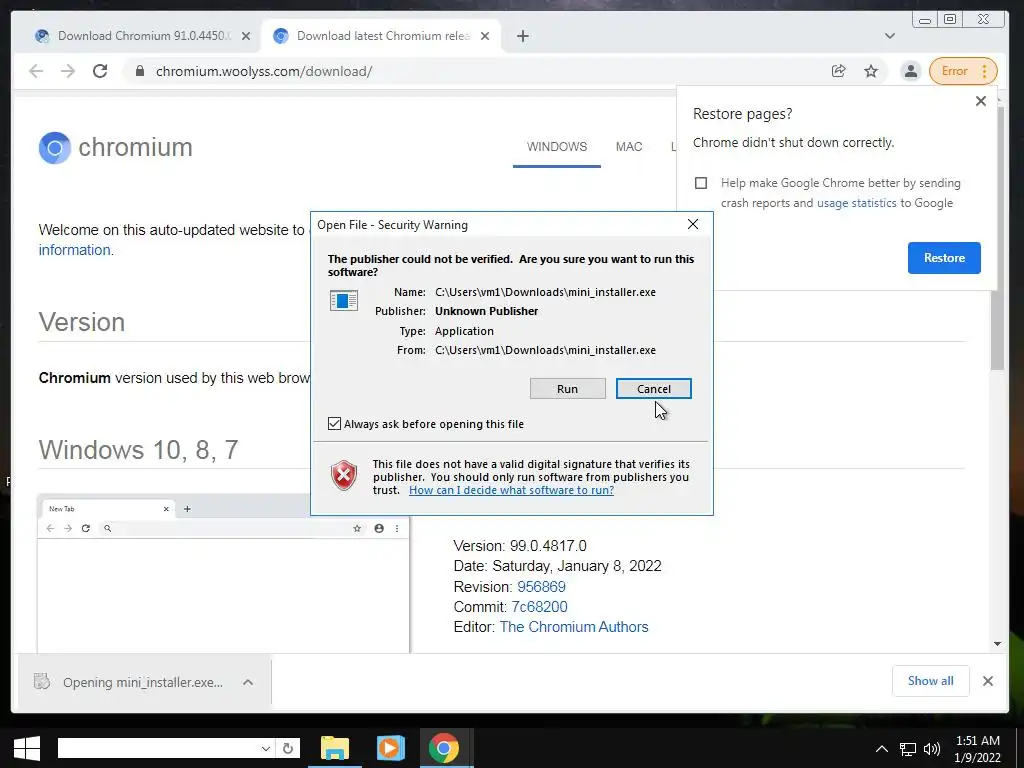Image resolution: width=1024 pixels, height=768 pixels.
Task: Open the Windows Start menu
Action: pyautogui.click(x=26, y=748)
